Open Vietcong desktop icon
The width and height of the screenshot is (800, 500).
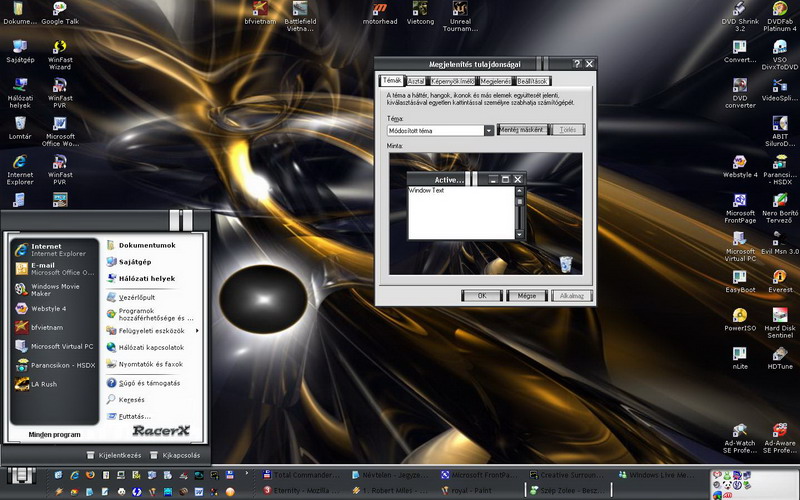click(x=420, y=13)
